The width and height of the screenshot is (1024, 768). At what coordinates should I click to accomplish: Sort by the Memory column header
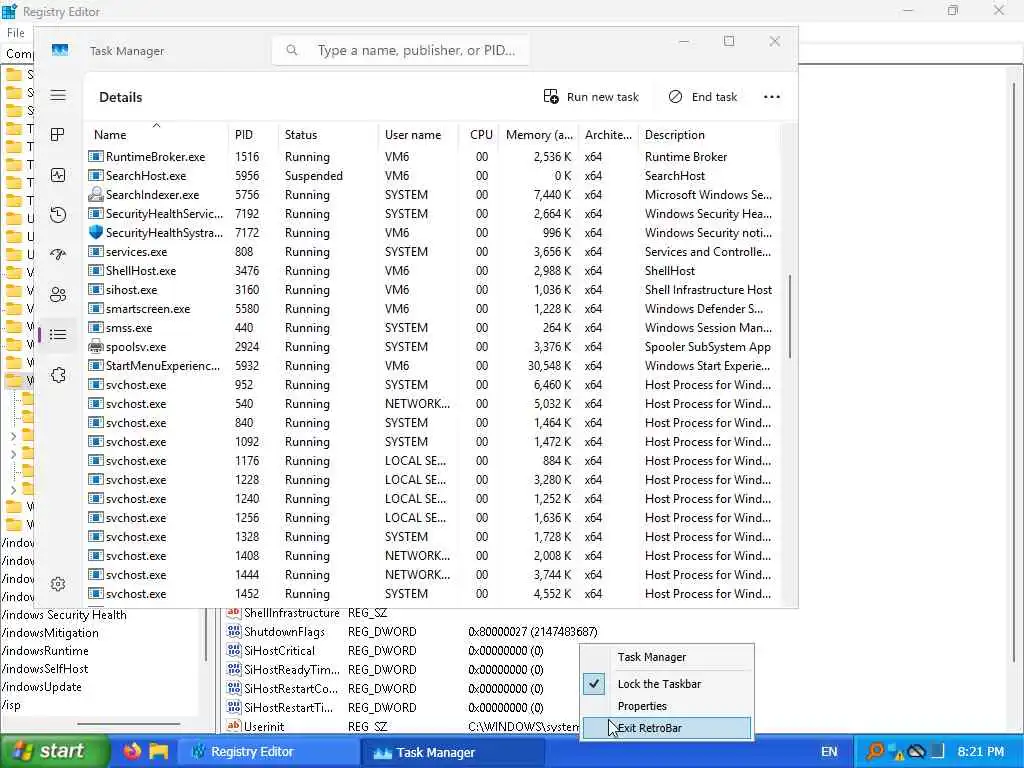tap(539, 135)
